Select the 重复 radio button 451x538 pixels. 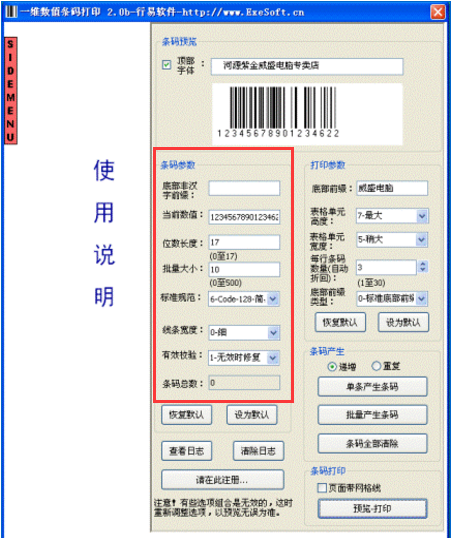(376, 366)
